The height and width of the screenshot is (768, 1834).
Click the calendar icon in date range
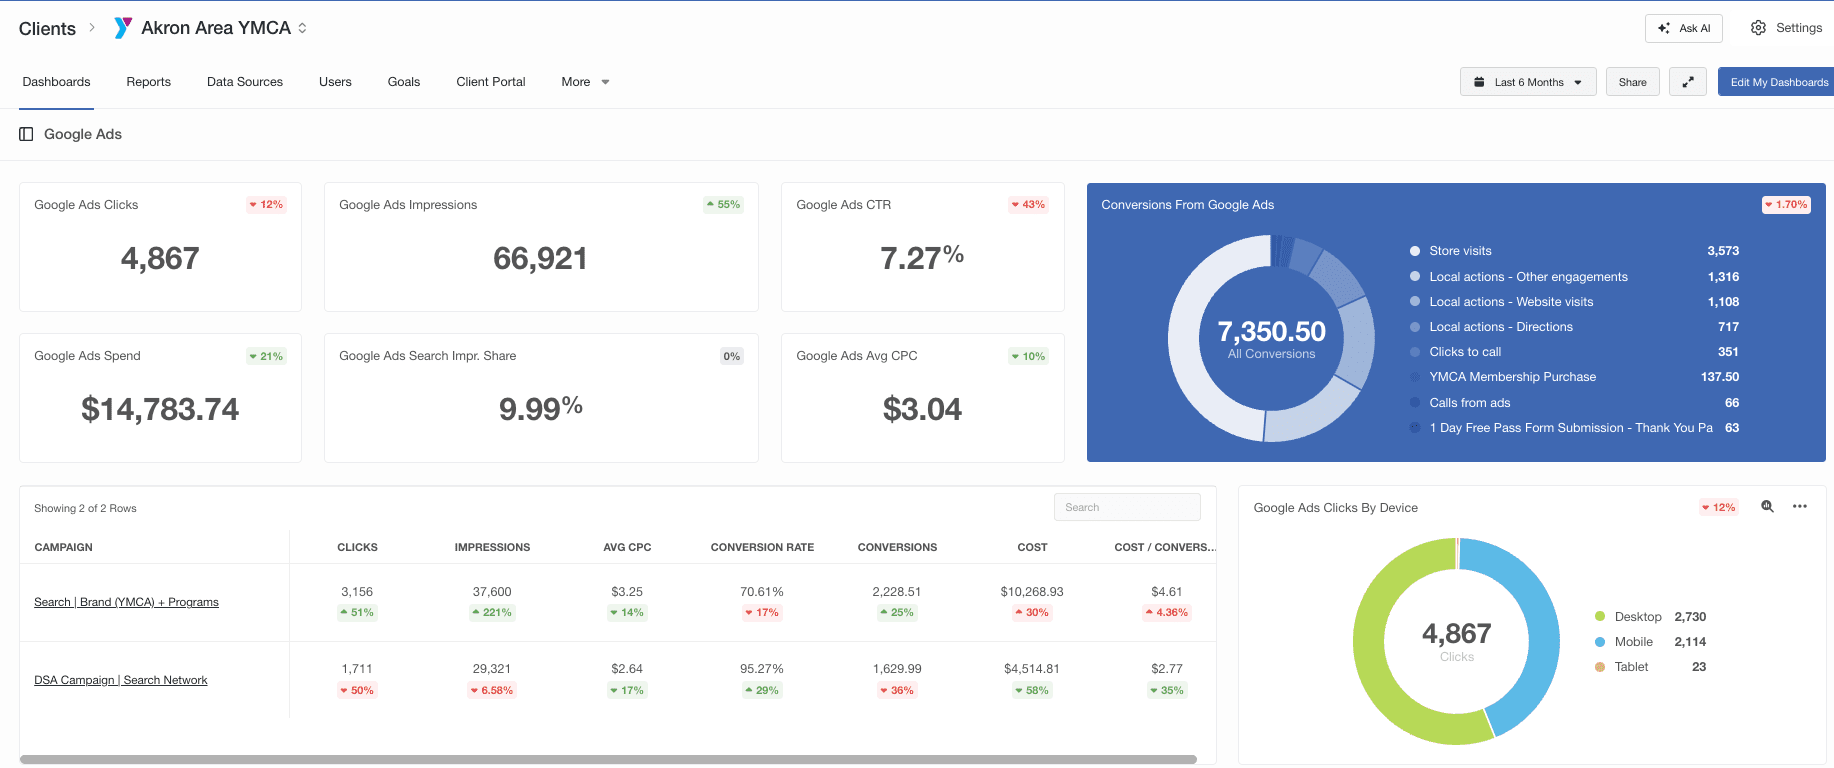pos(1479,82)
